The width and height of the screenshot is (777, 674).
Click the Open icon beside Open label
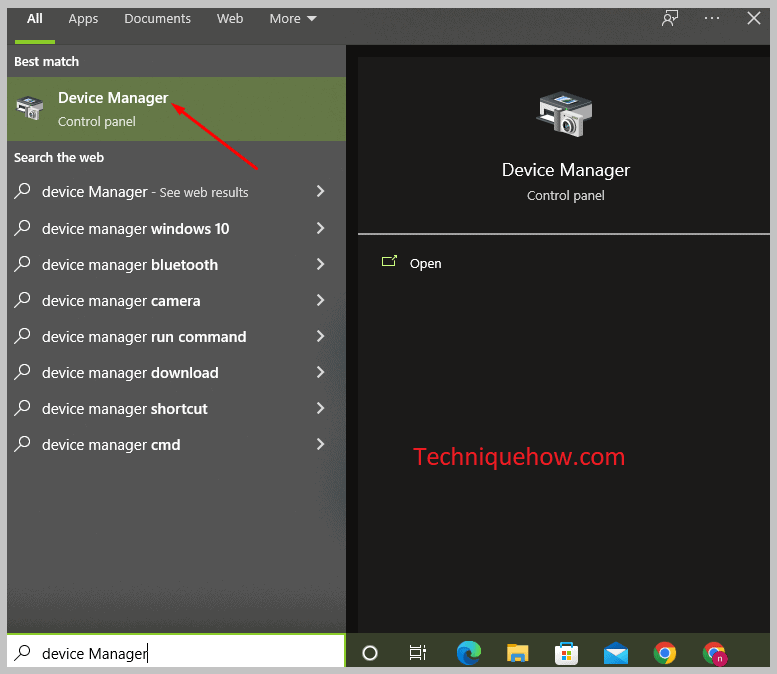[389, 261]
